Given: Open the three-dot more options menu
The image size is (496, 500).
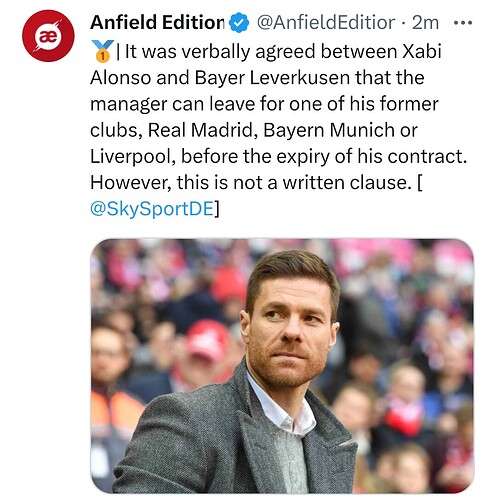Looking at the screenshot, I should 463,23.
